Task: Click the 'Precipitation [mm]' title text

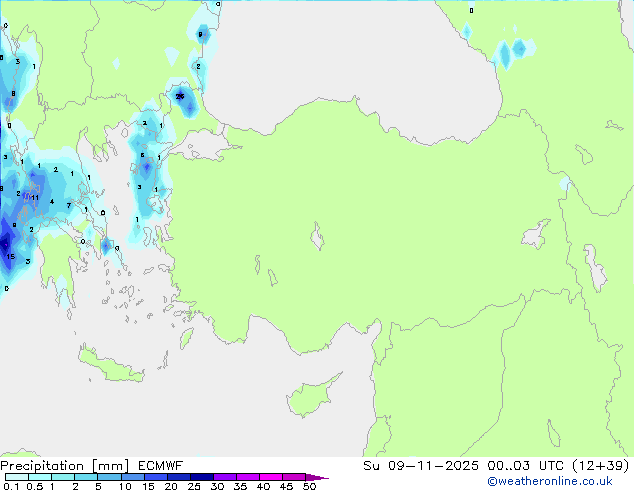Action: coord(65,466)
